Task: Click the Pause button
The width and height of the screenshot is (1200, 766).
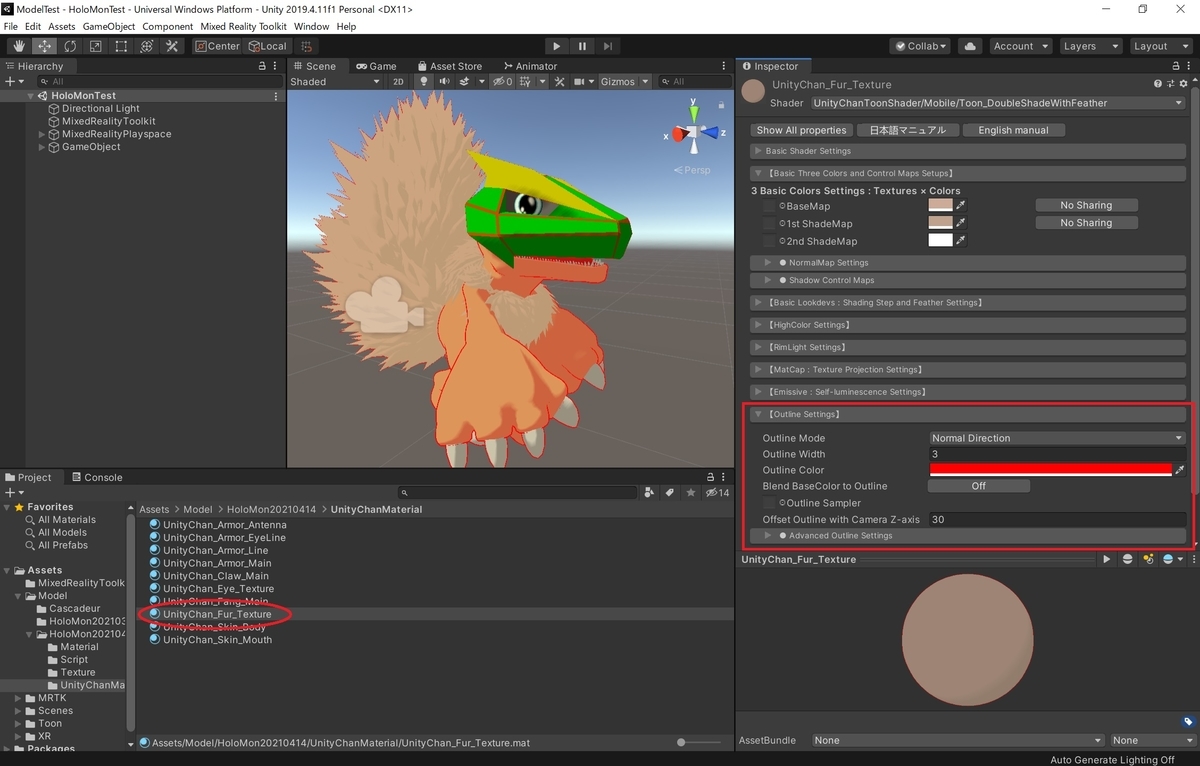Action: 582,46
